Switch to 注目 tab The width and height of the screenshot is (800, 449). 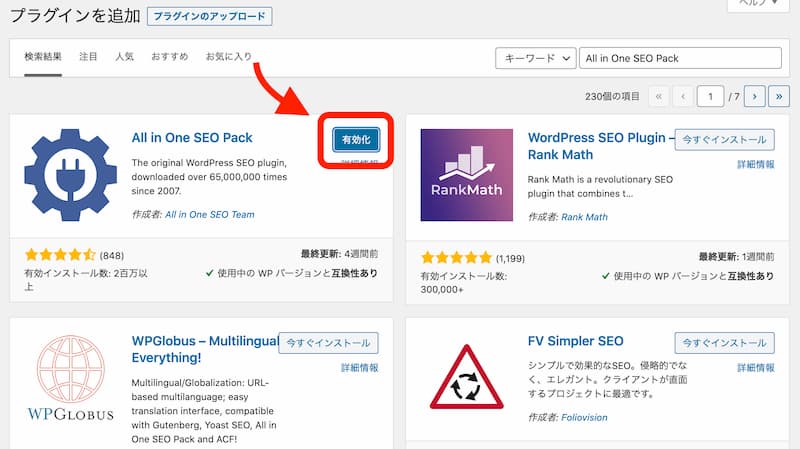click(x=88, y=56)
